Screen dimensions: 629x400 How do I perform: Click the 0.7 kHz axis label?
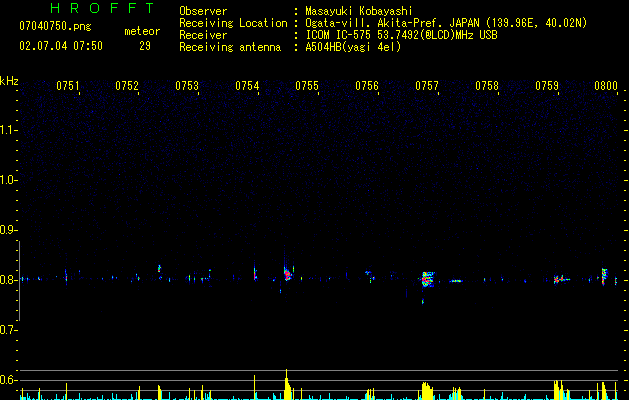(x=8, y=330)
